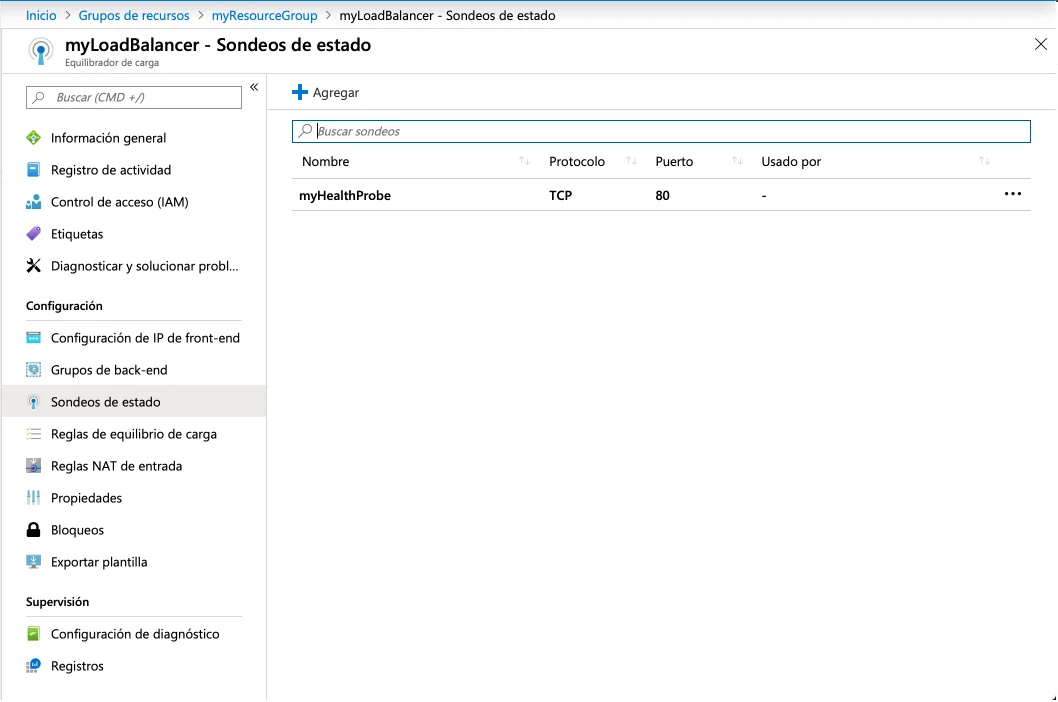
Task: Click the Reglas de equilibrio de carga icon
Action: point(33,434)
